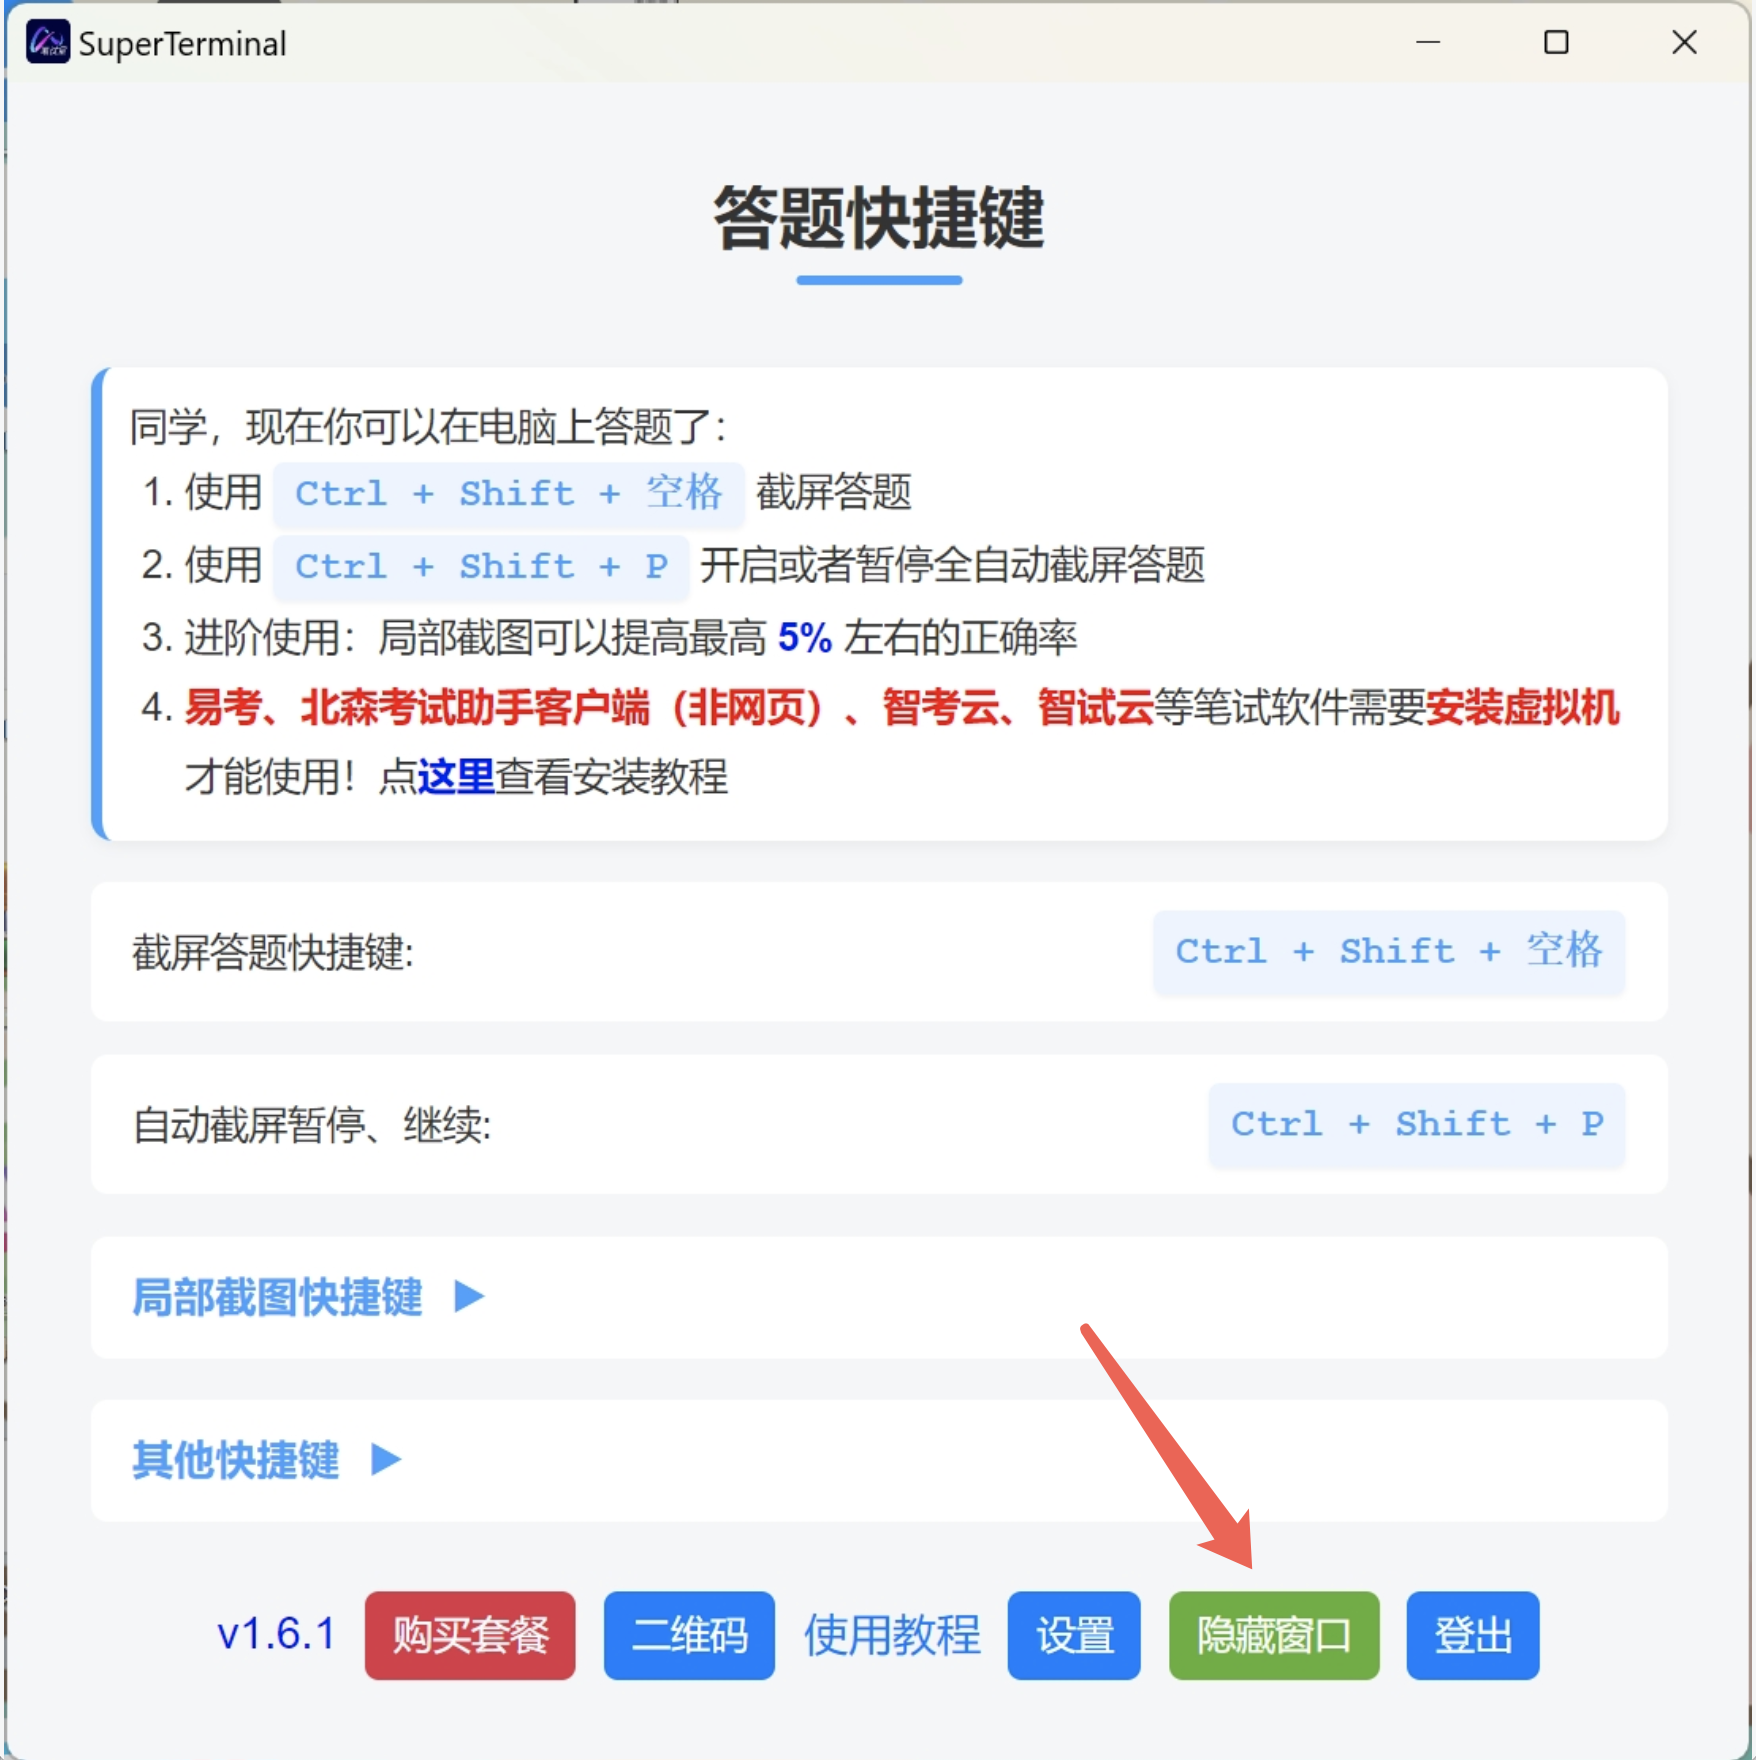Click the red 购买套餐 button

(x=470, y=1635)
